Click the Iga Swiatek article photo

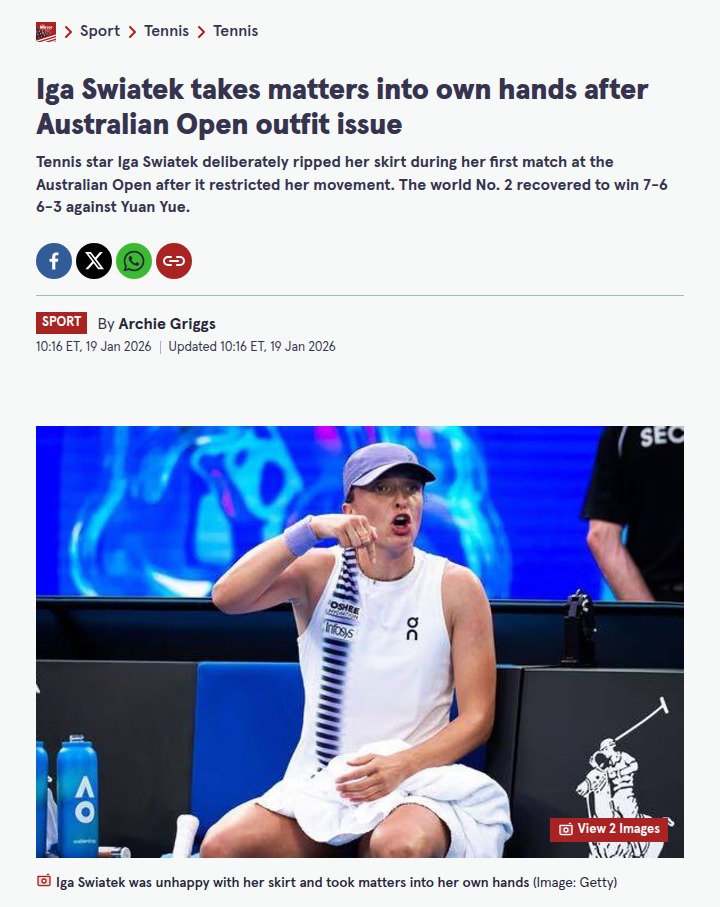pos(360,641)
